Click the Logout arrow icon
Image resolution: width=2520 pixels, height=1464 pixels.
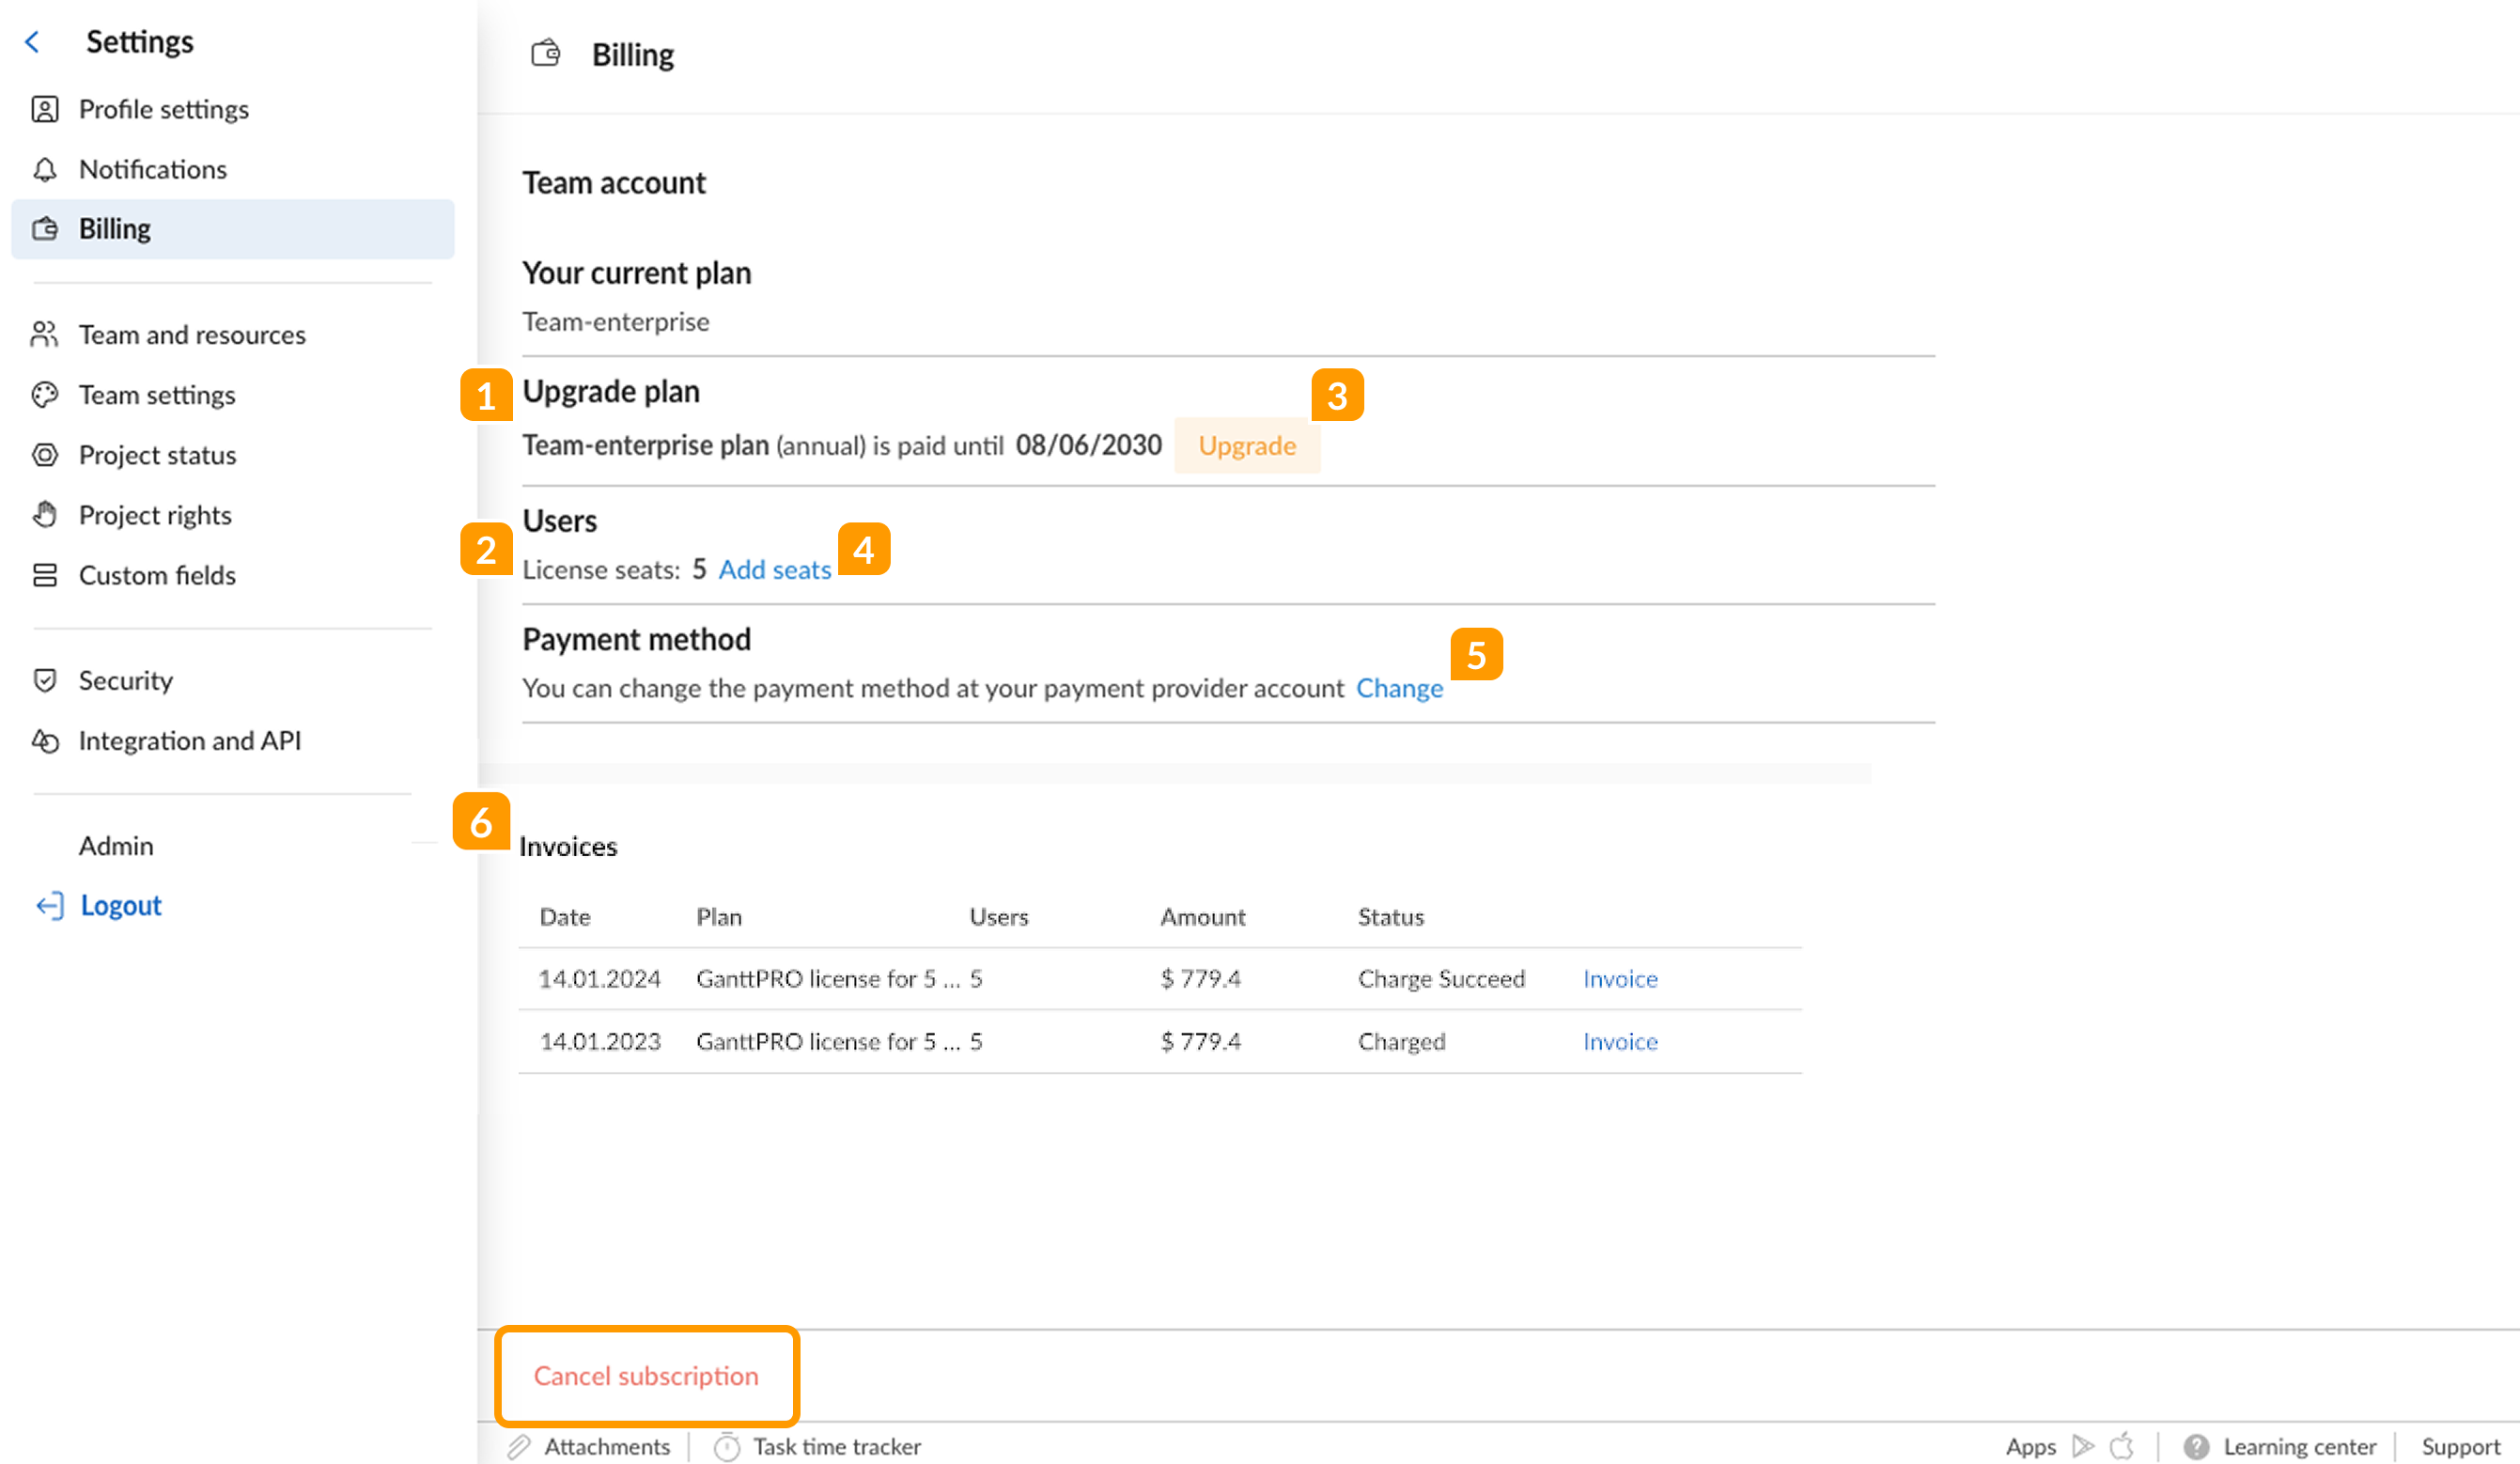pos(51,905)
